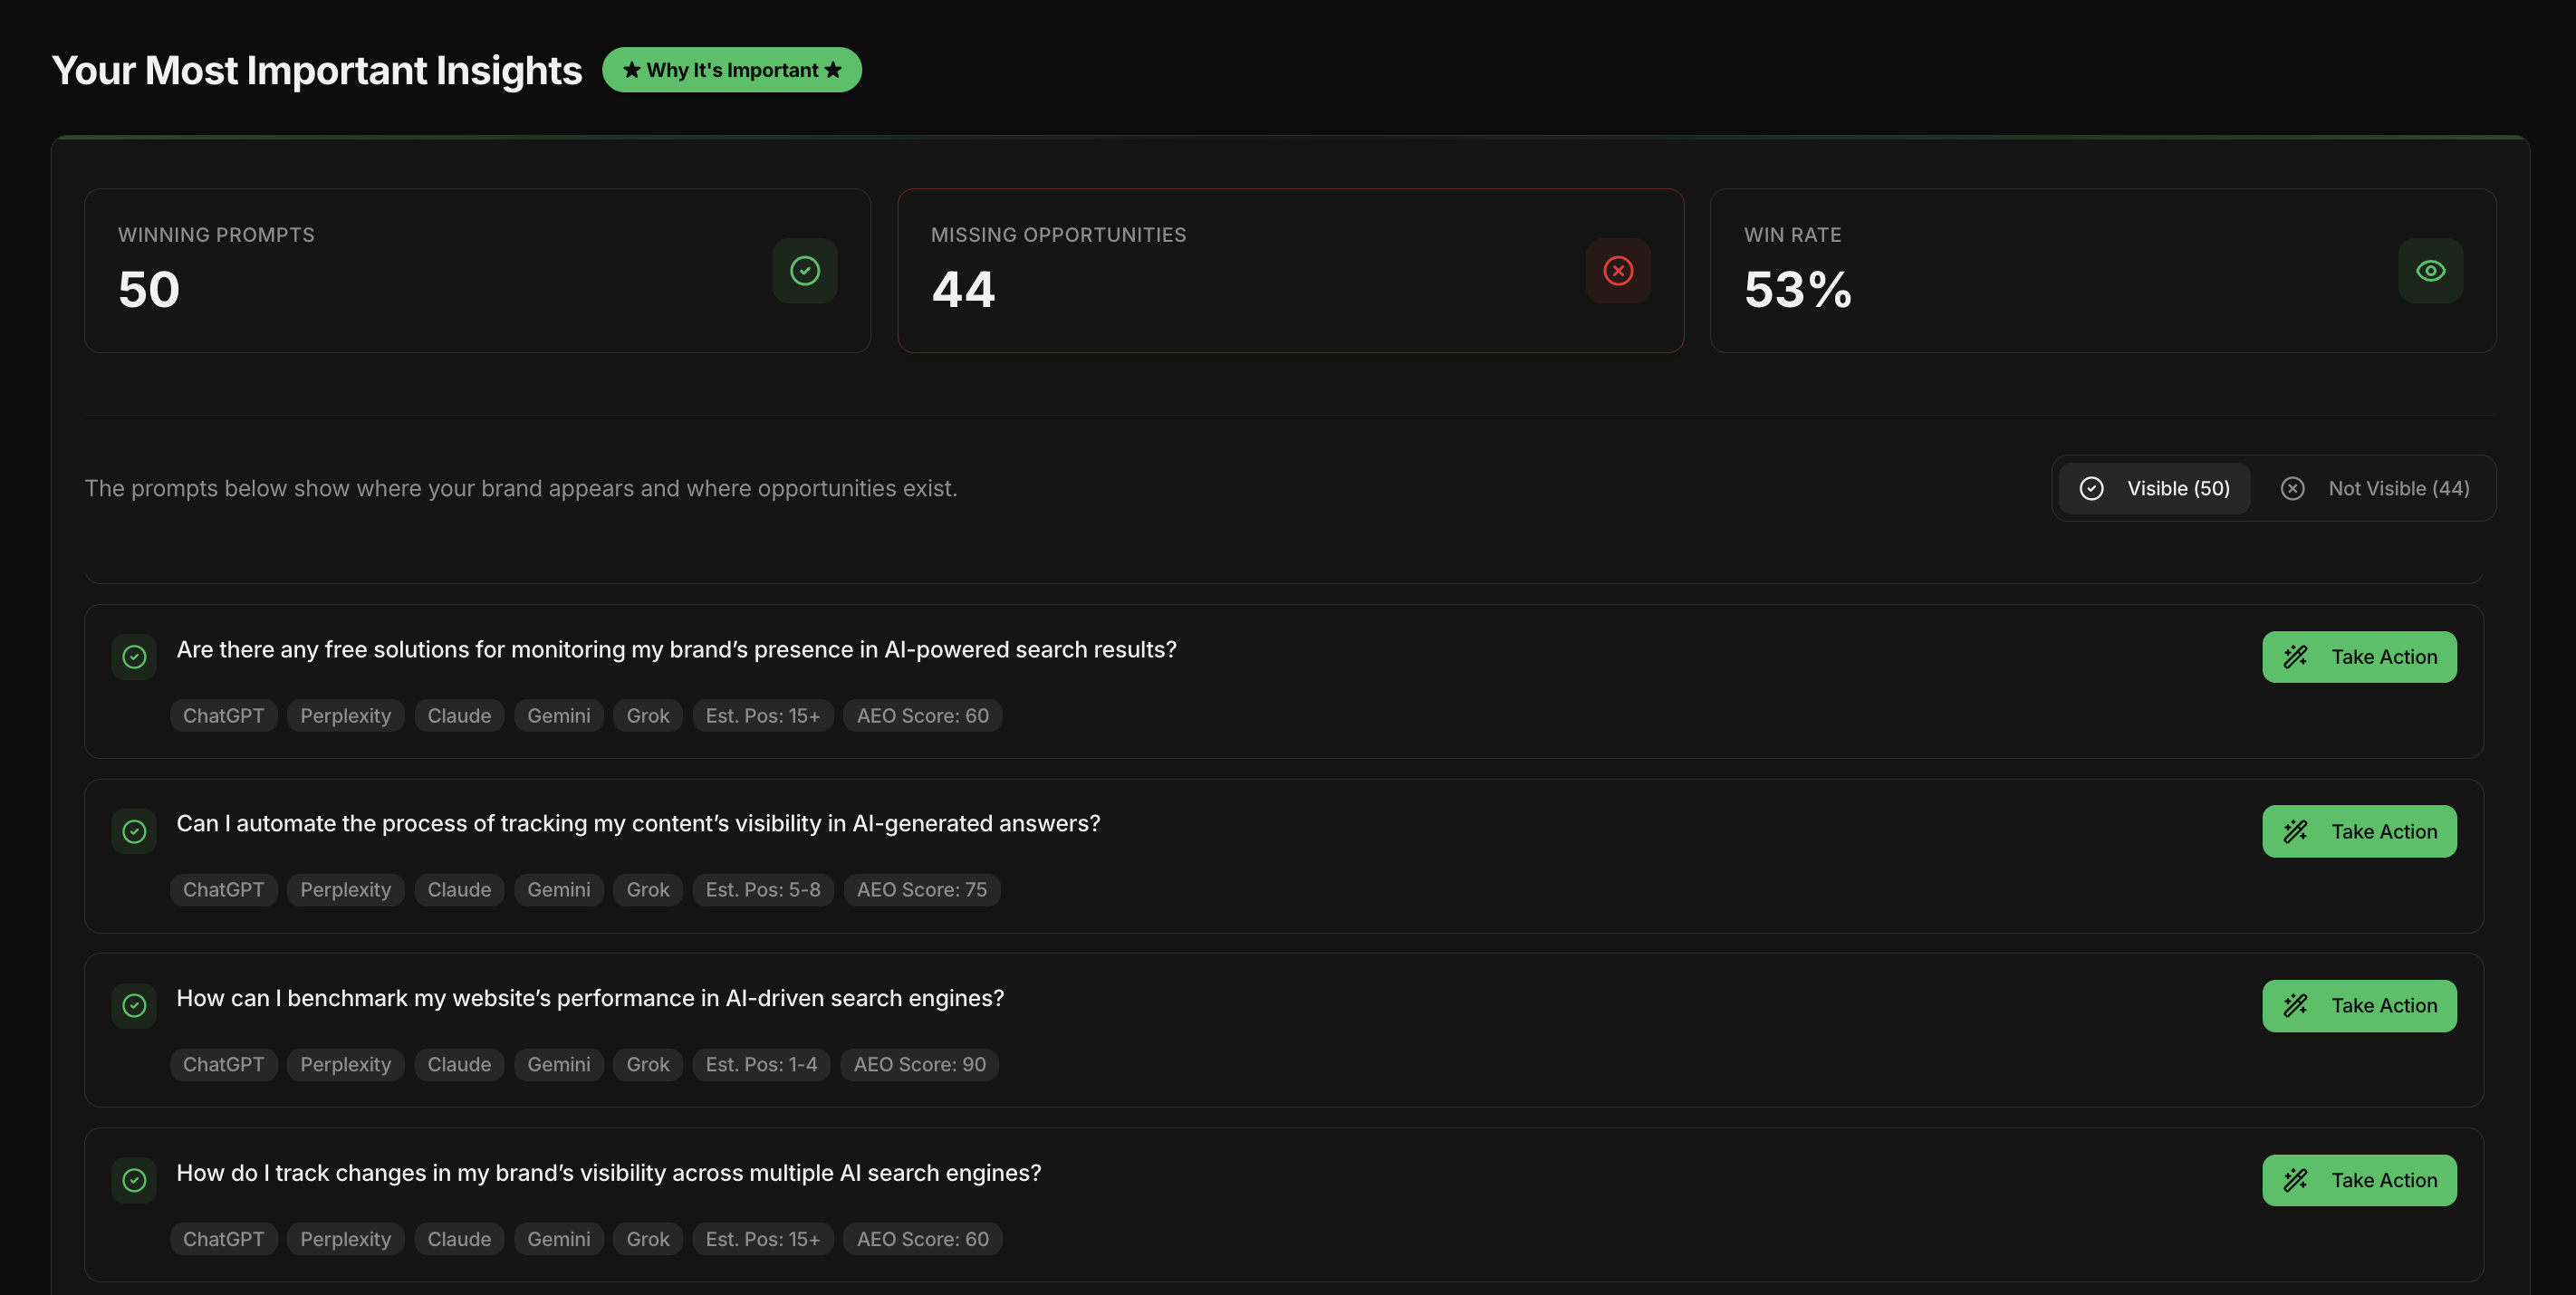The height and width of the screenshot is (1295, 2576).
Task: Select the Missing Opportunities 44 card
Action: pos(1289,270)
